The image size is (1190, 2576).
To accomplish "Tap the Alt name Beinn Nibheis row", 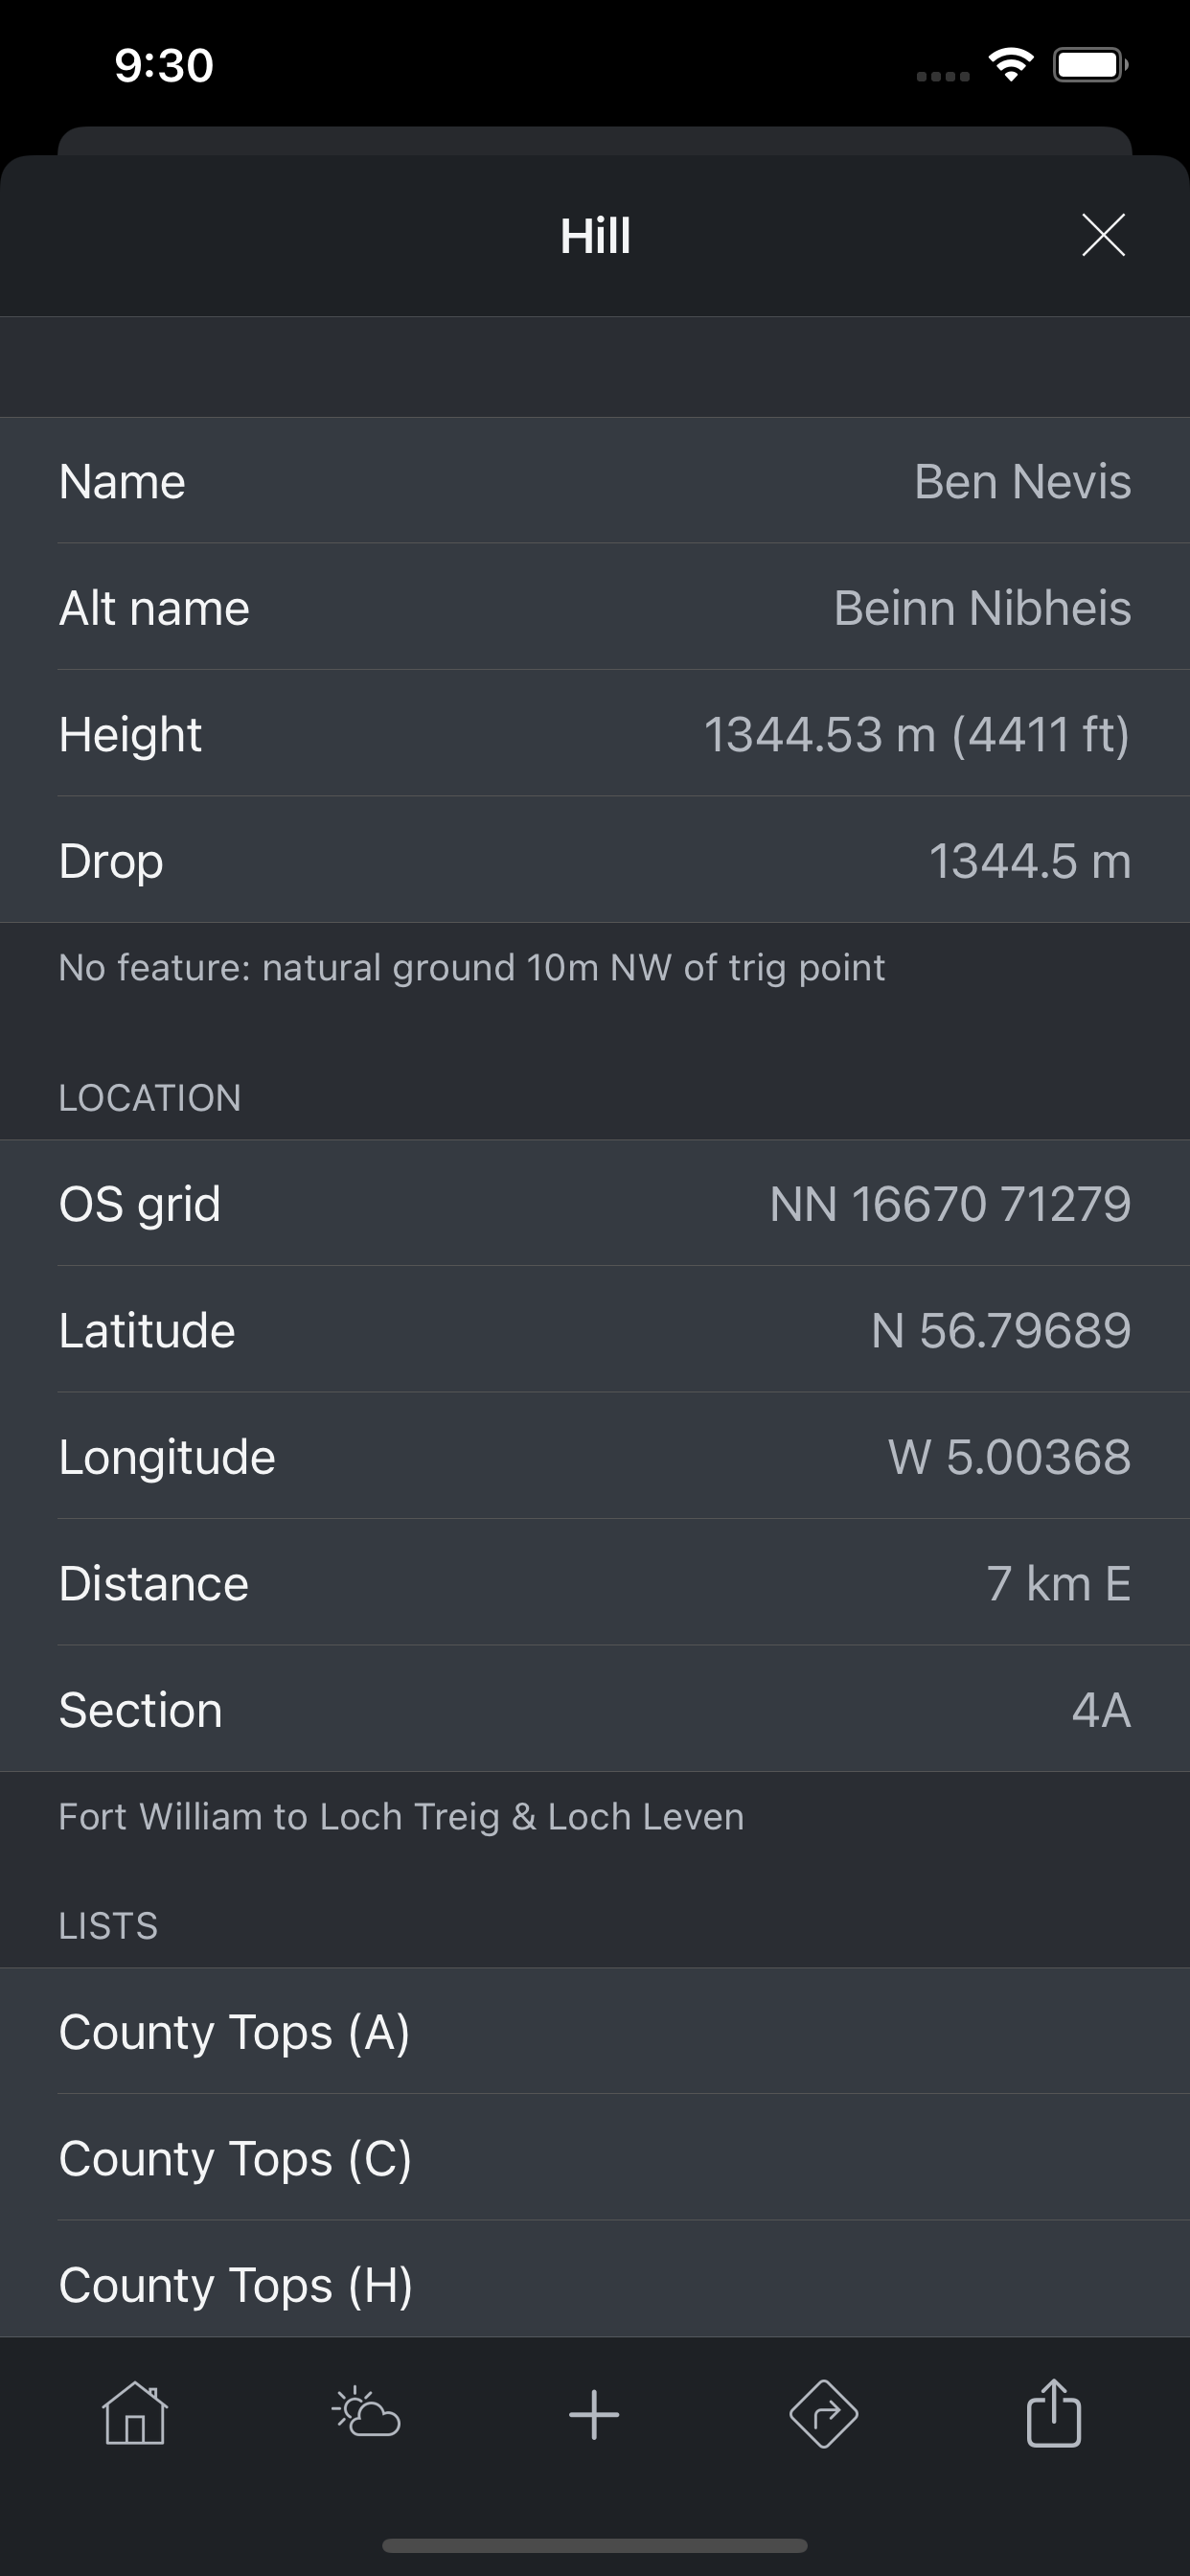I will 594,607.
